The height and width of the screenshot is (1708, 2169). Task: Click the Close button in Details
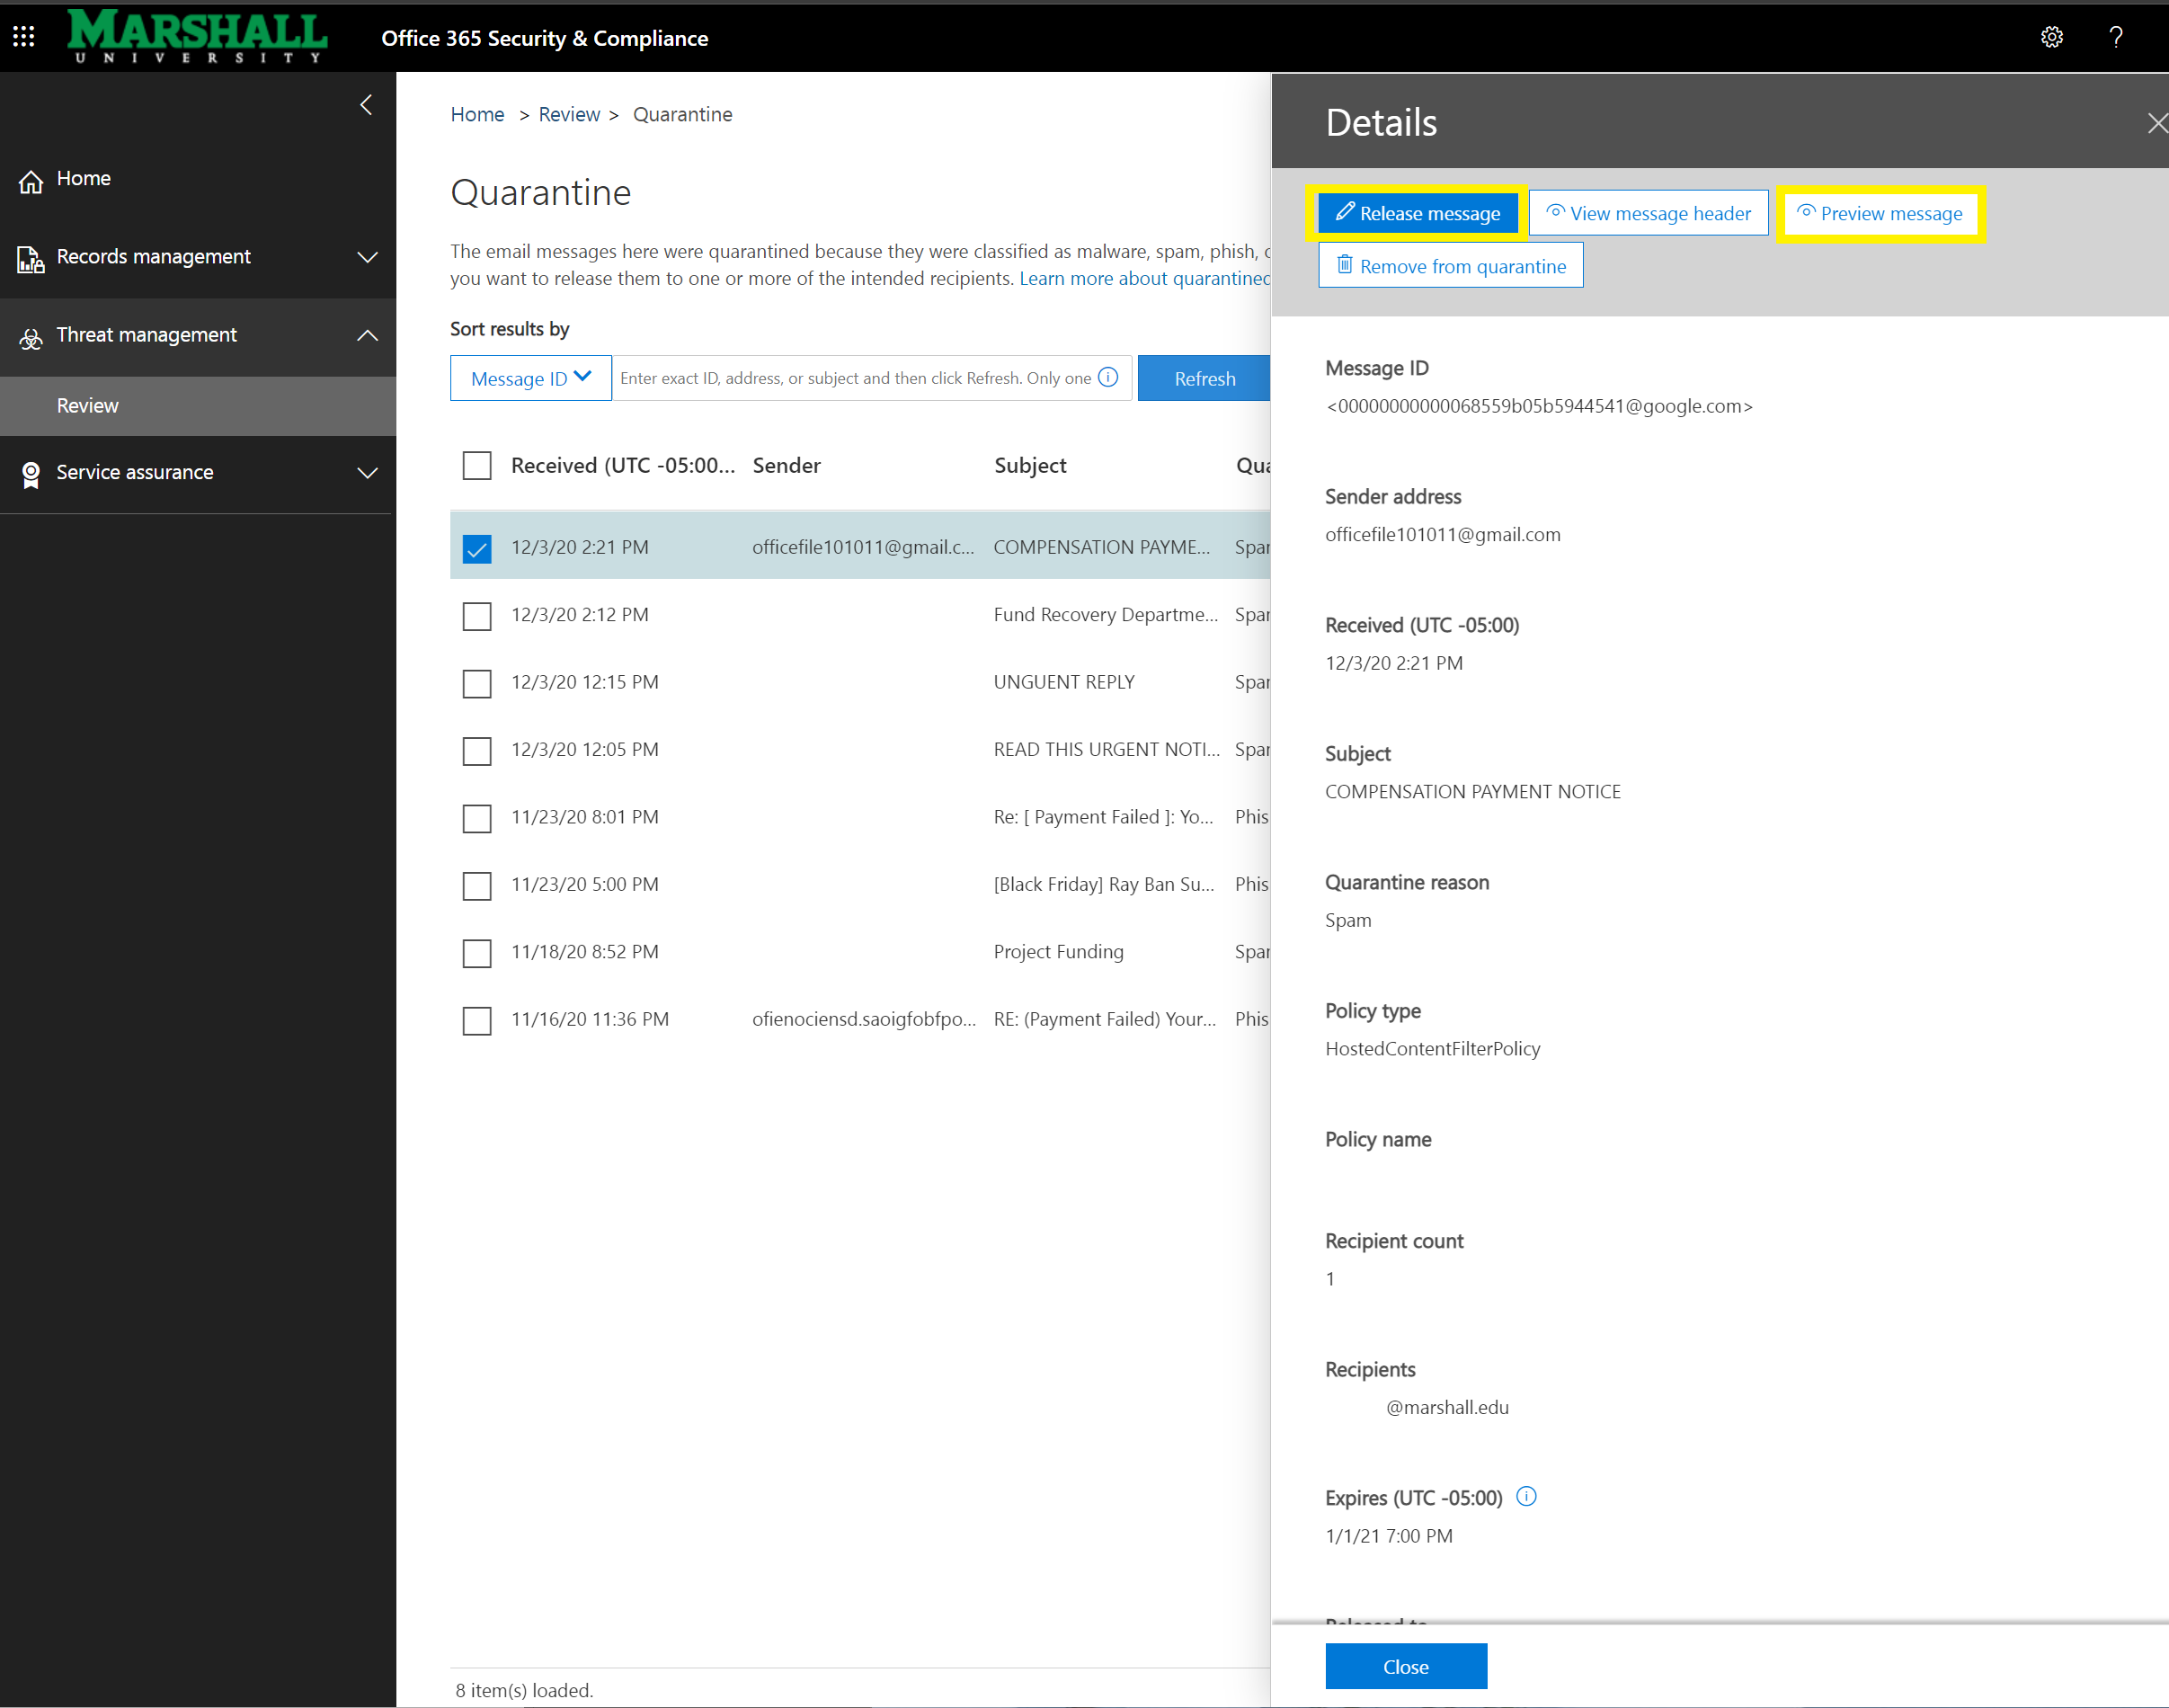tap(1406, 1666)
